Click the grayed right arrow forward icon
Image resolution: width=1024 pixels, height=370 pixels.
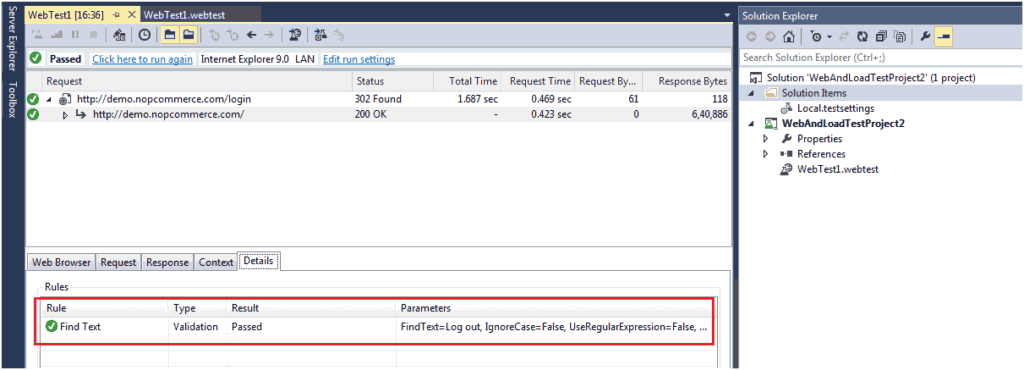[268, 35]
